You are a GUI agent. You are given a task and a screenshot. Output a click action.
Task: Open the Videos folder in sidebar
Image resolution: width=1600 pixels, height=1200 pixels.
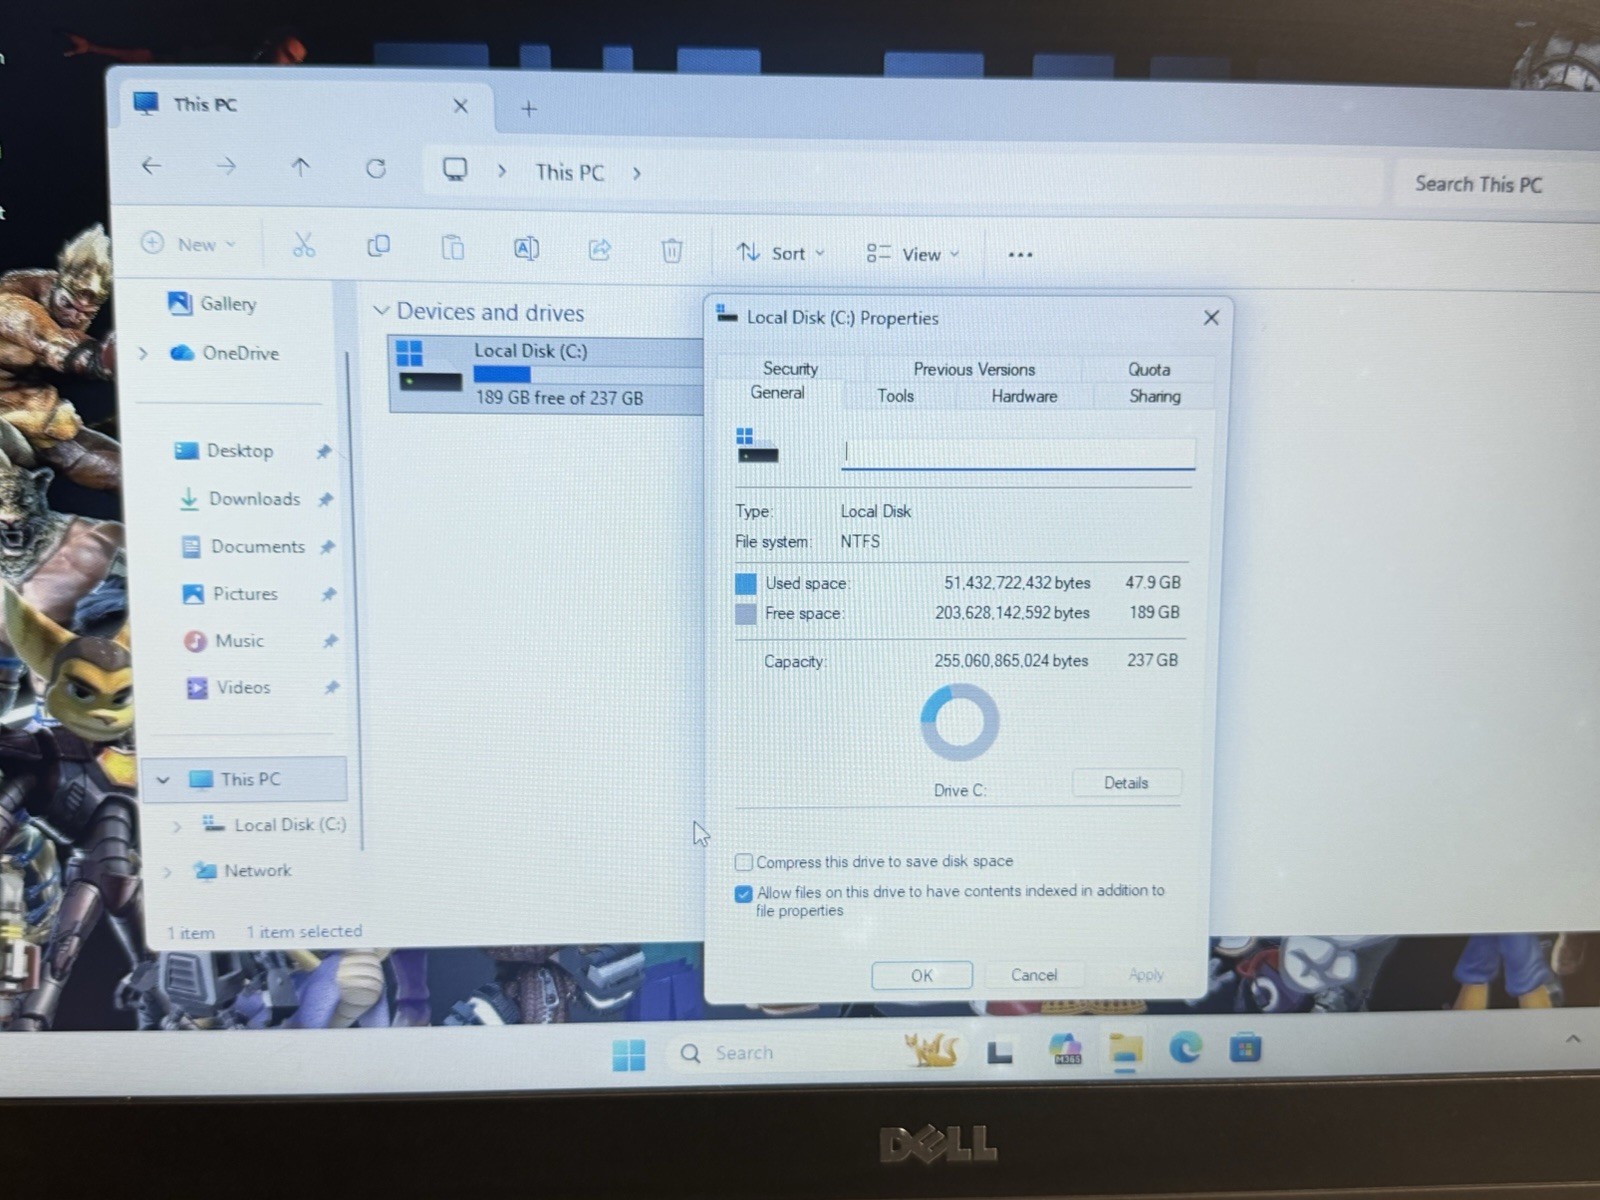click(228, 688)
